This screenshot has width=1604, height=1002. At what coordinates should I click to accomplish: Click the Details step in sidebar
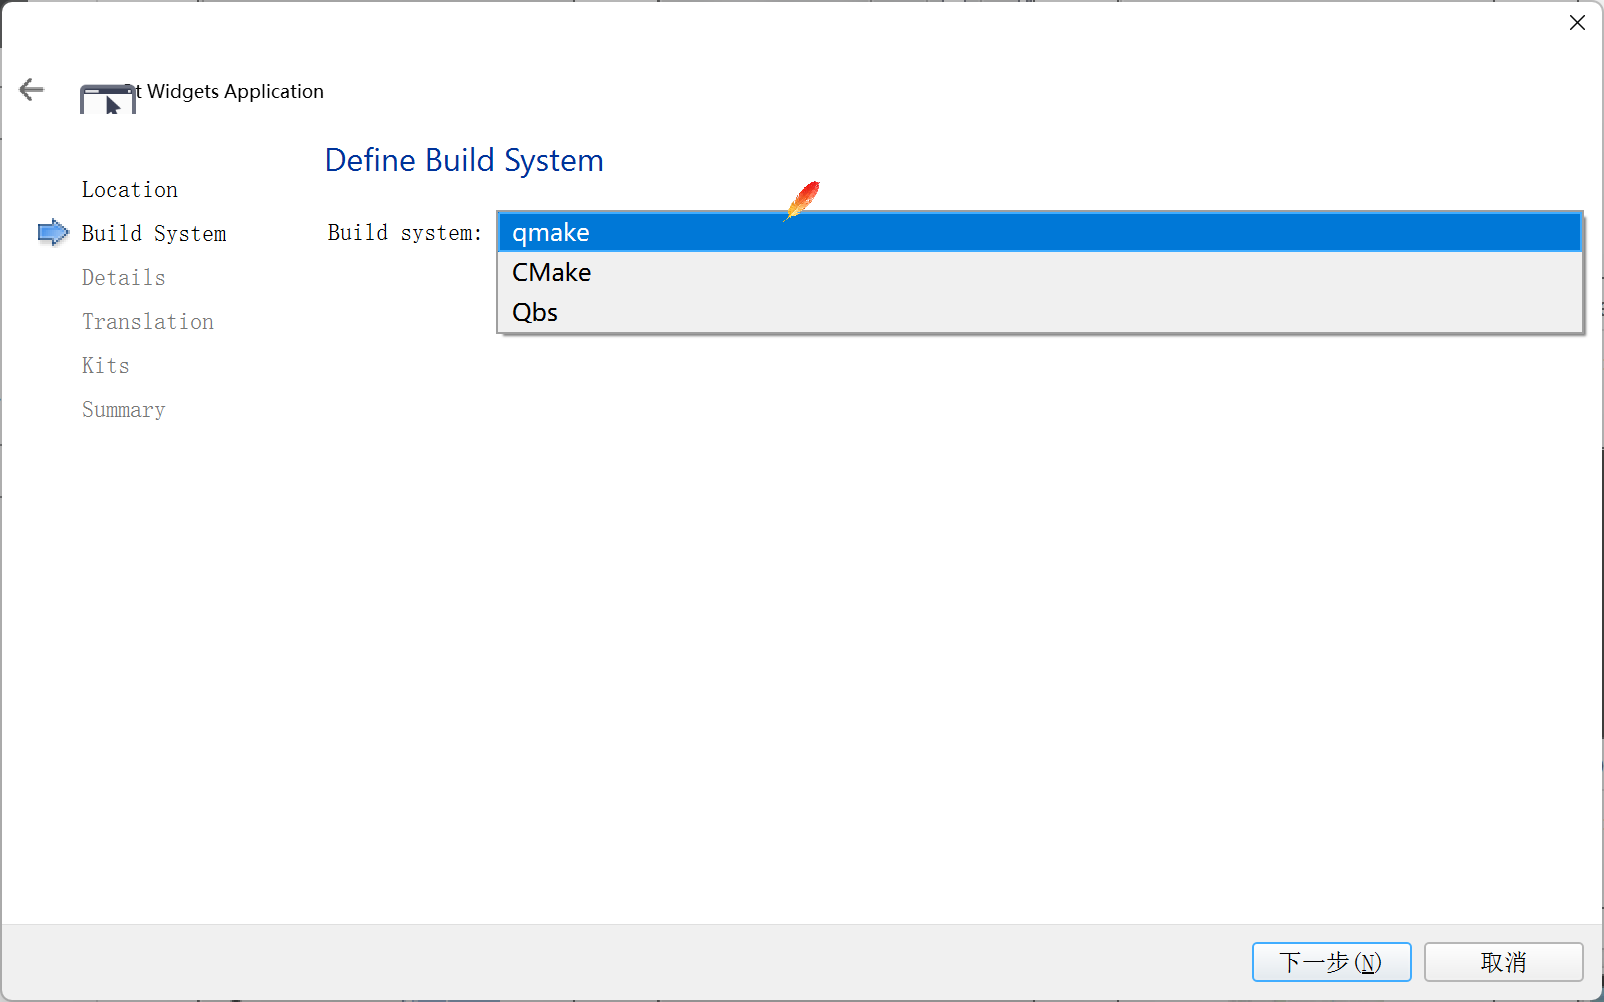pyautogui.click(x=124, y=277)
